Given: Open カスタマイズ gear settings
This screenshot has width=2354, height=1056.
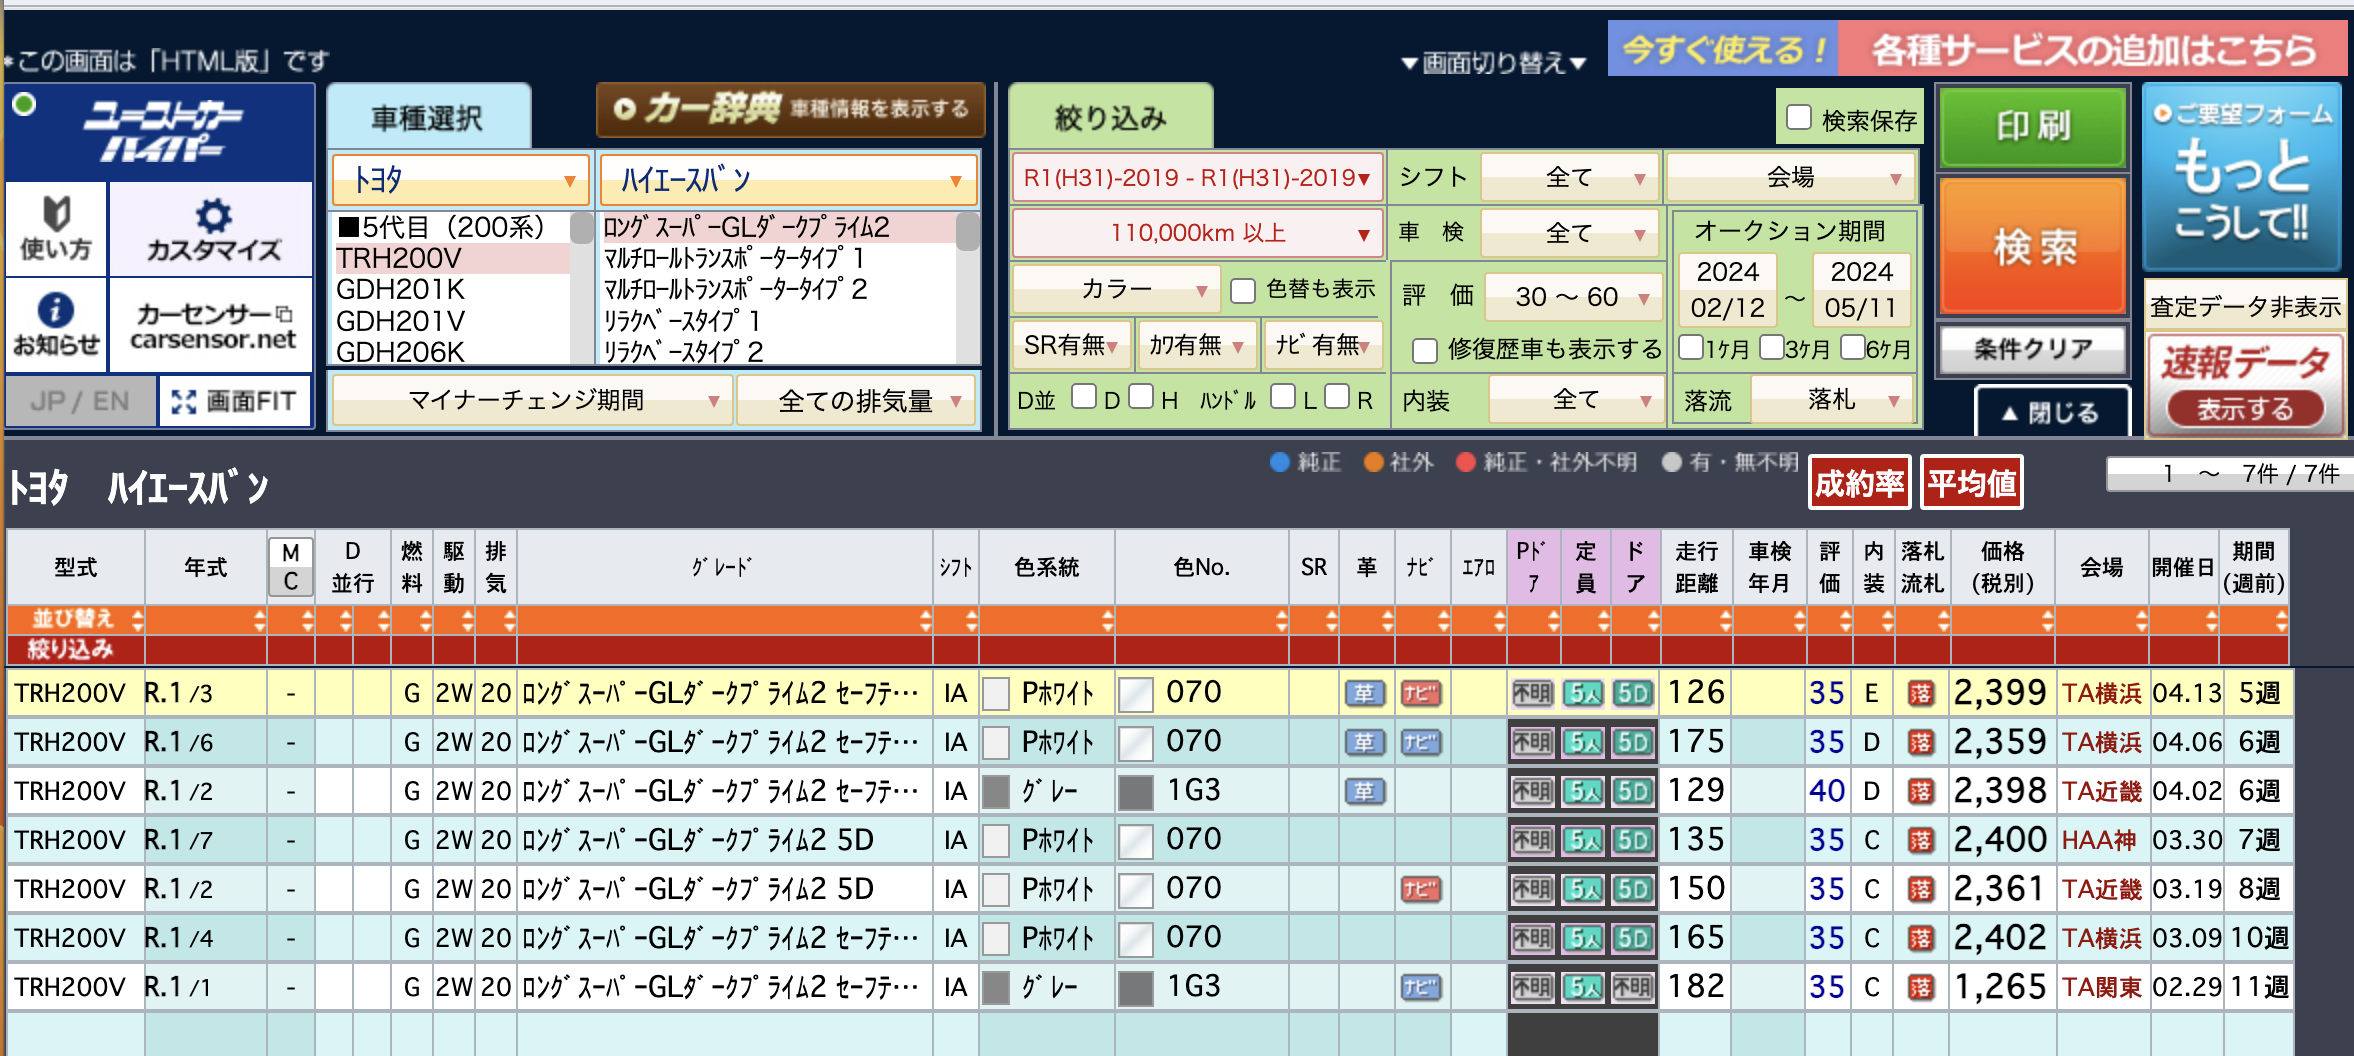Looking at the screenshot, I should [212, 229].
